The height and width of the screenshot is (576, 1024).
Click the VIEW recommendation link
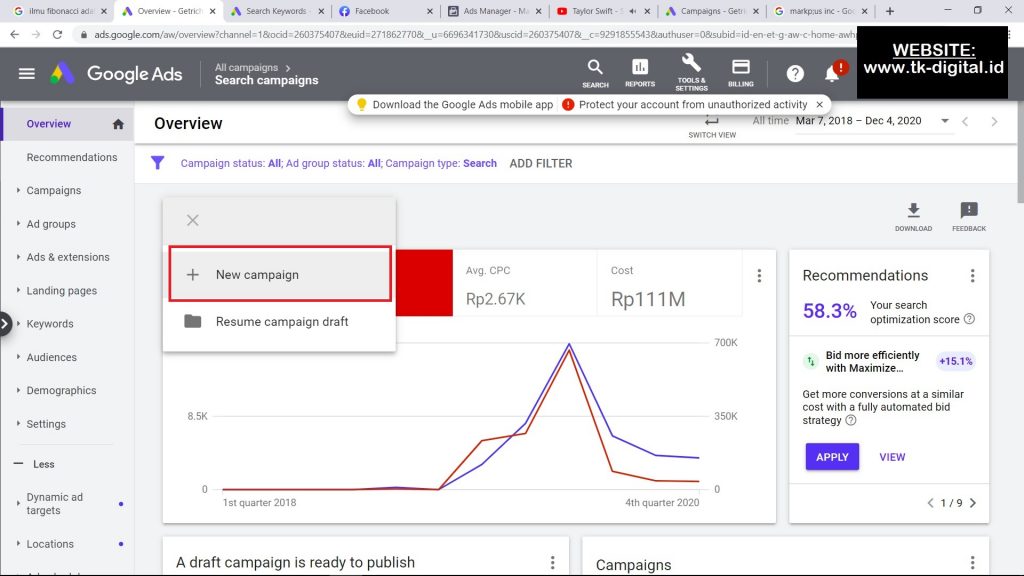pos(892,457)
